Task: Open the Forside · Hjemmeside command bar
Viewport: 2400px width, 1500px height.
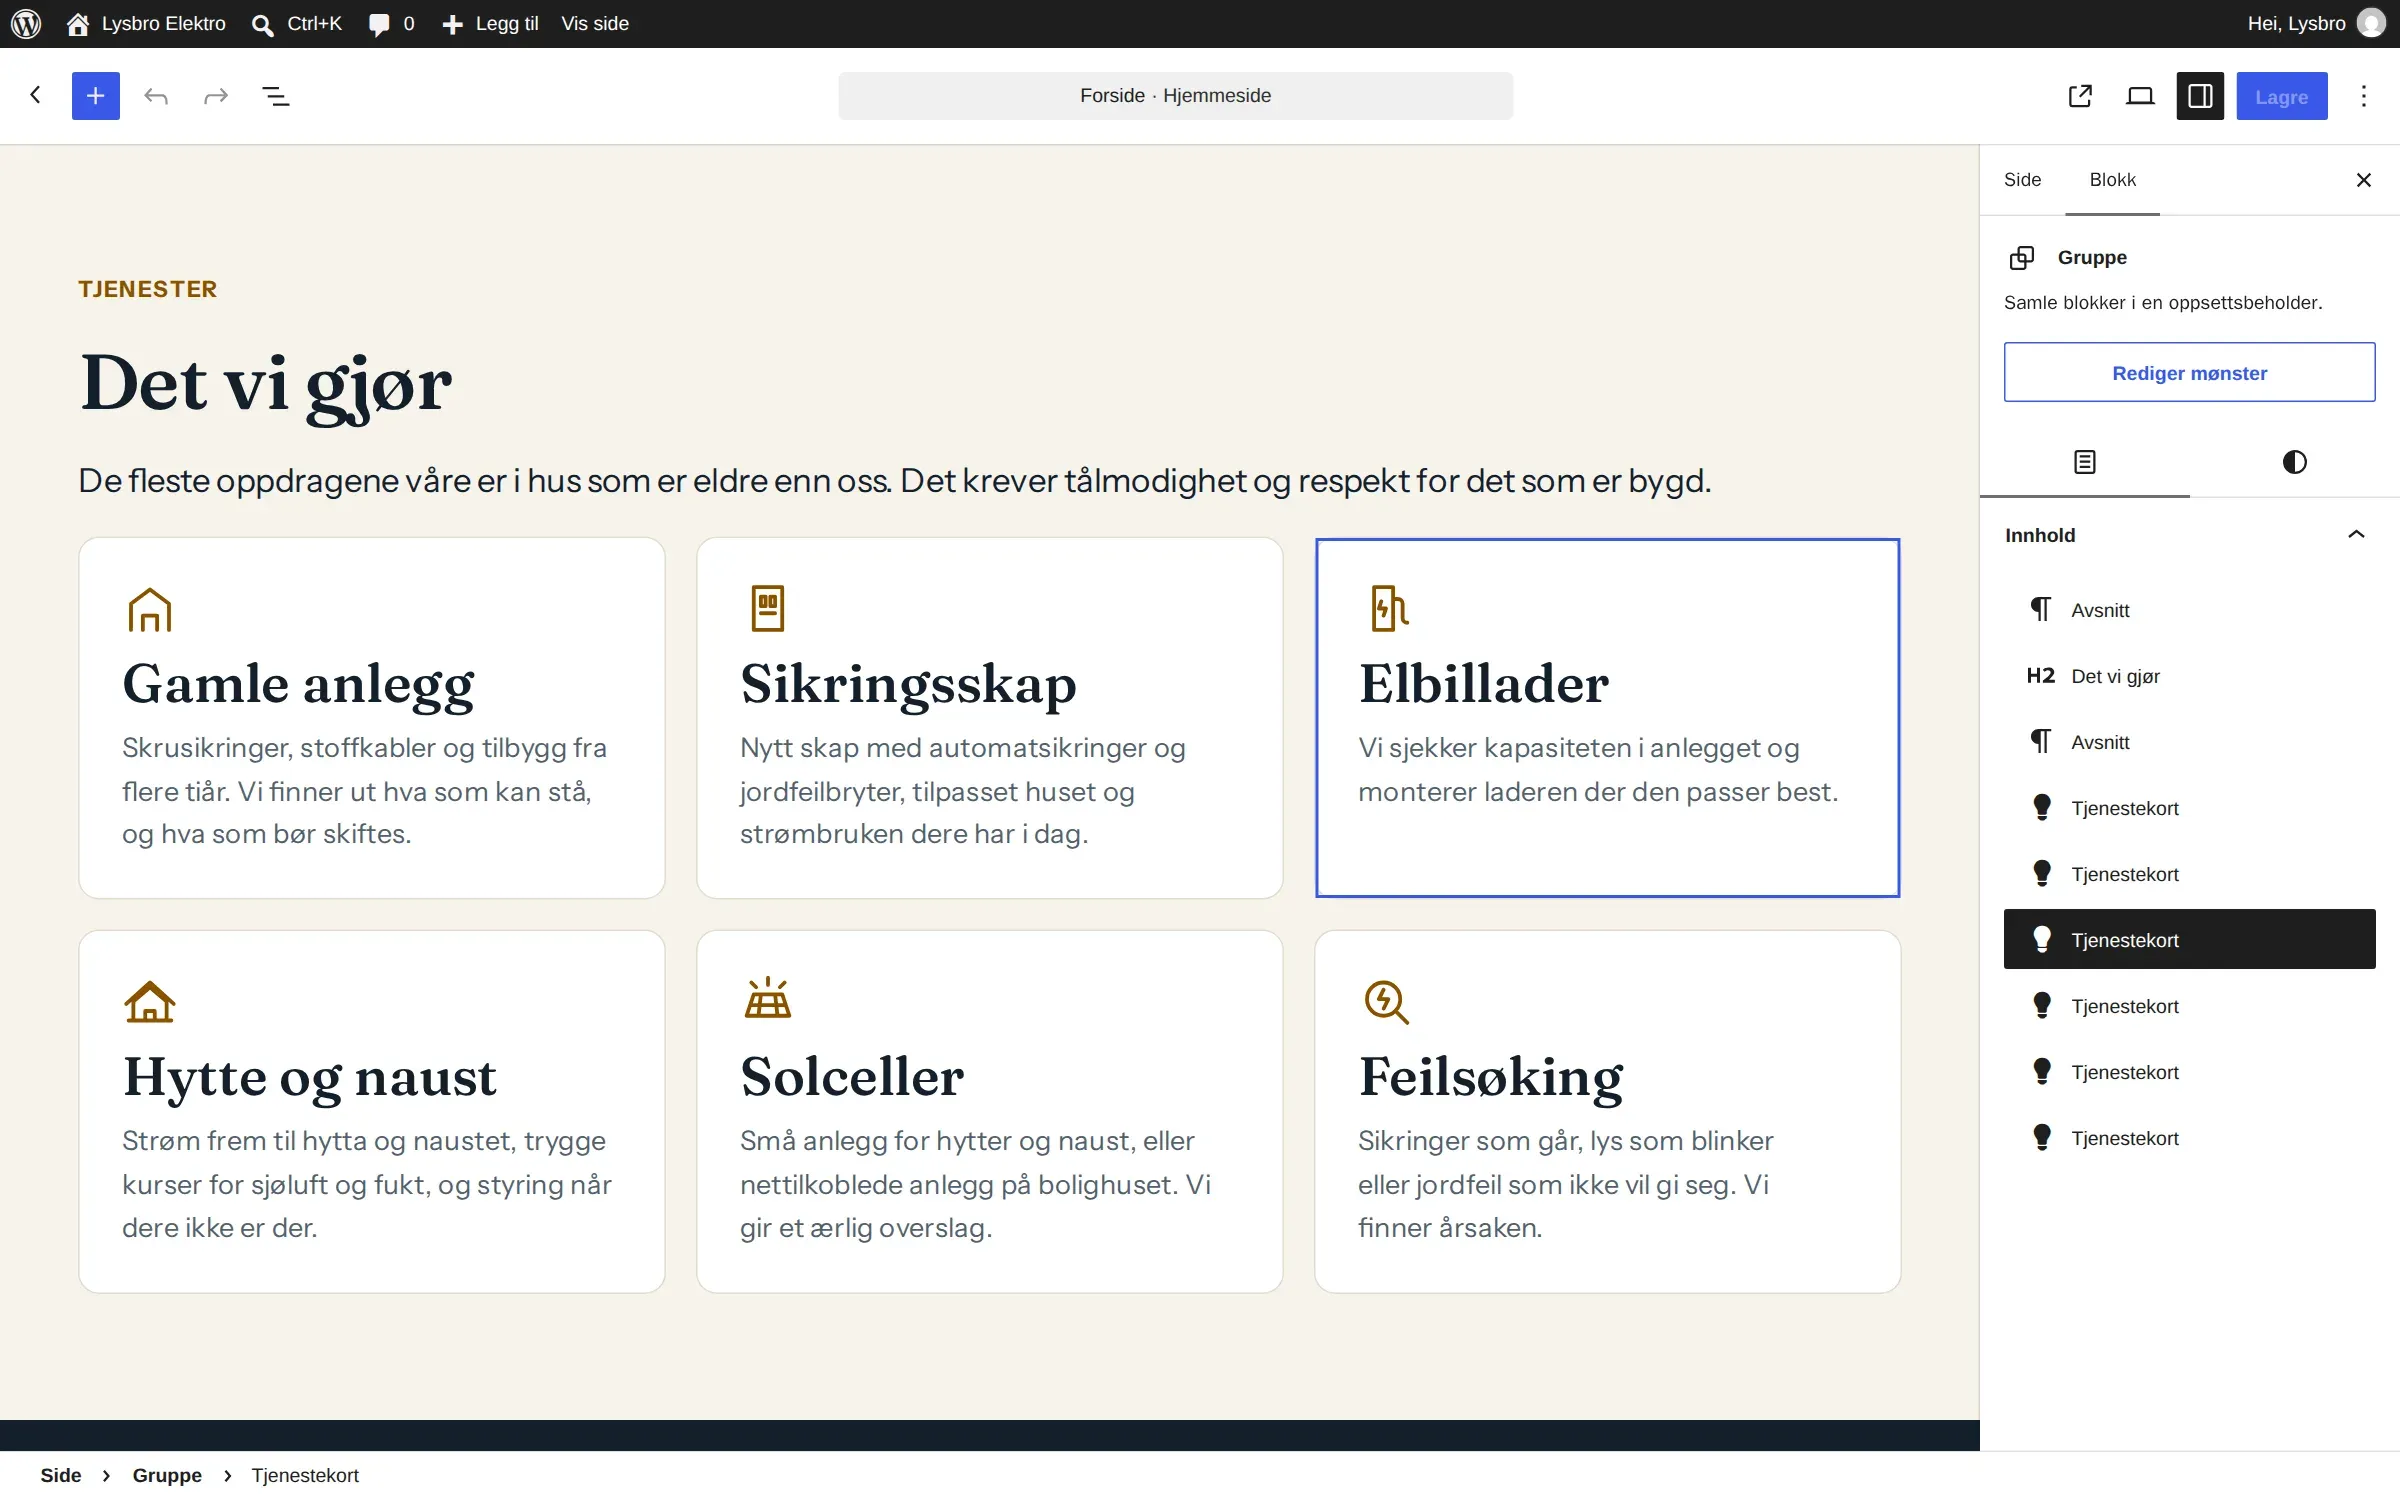Action: [x=1175, y=96]
